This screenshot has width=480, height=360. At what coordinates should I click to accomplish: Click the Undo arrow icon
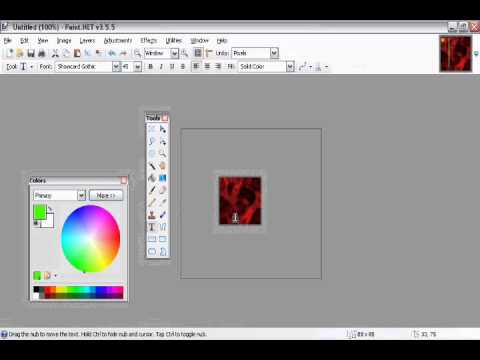pyautogui.click(x=112, y=53)
